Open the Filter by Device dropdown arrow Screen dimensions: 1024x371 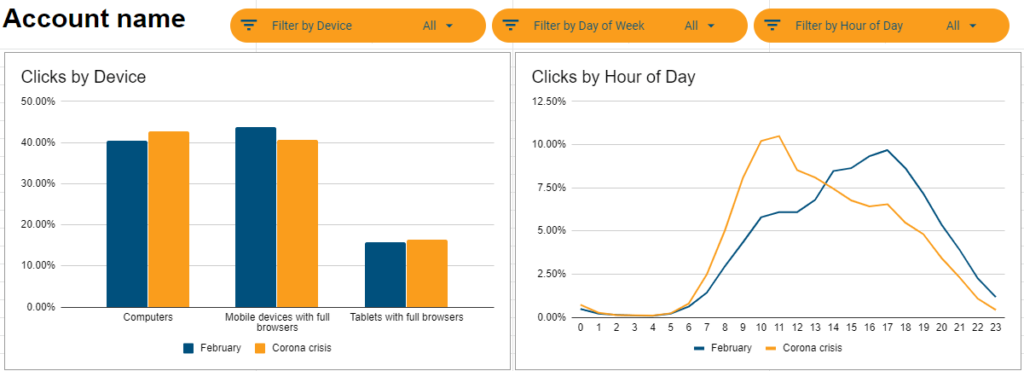449,26
